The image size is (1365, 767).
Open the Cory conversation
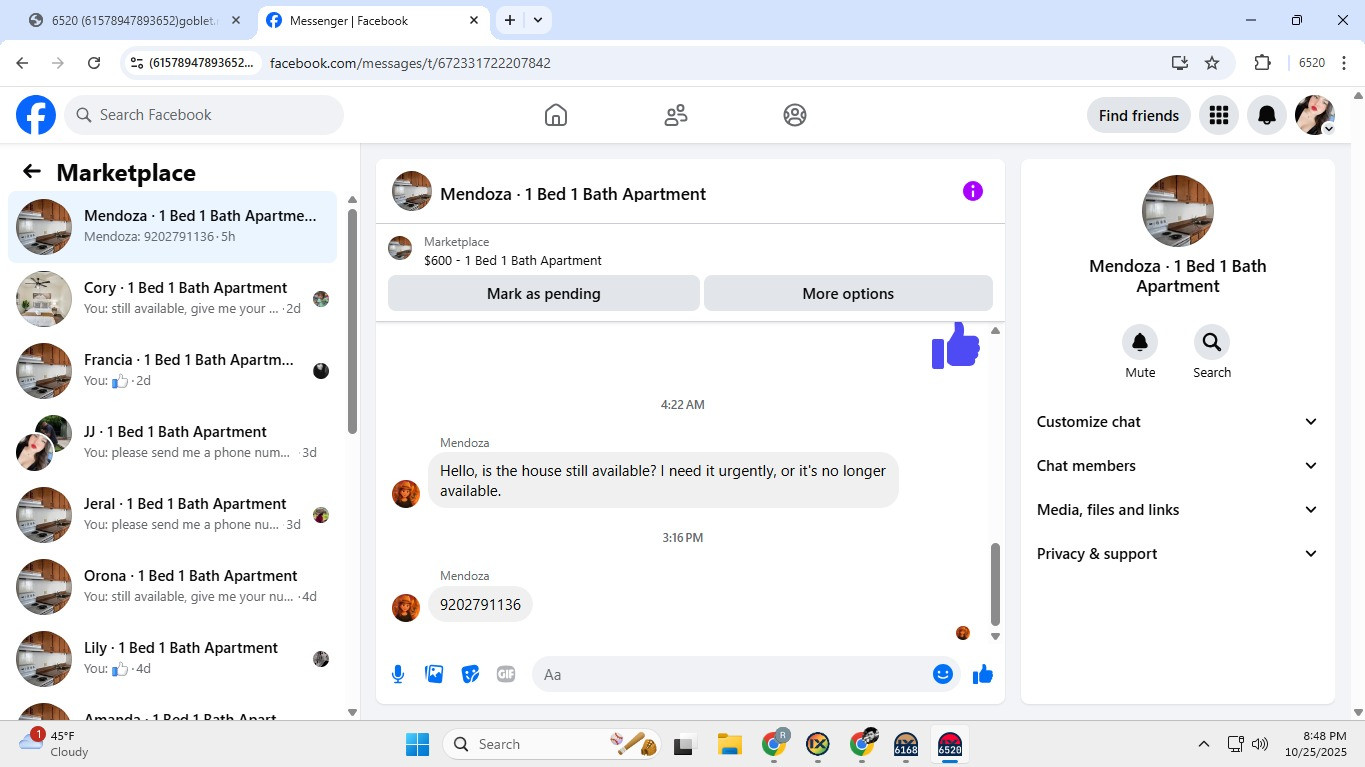[x=173, y=299]
